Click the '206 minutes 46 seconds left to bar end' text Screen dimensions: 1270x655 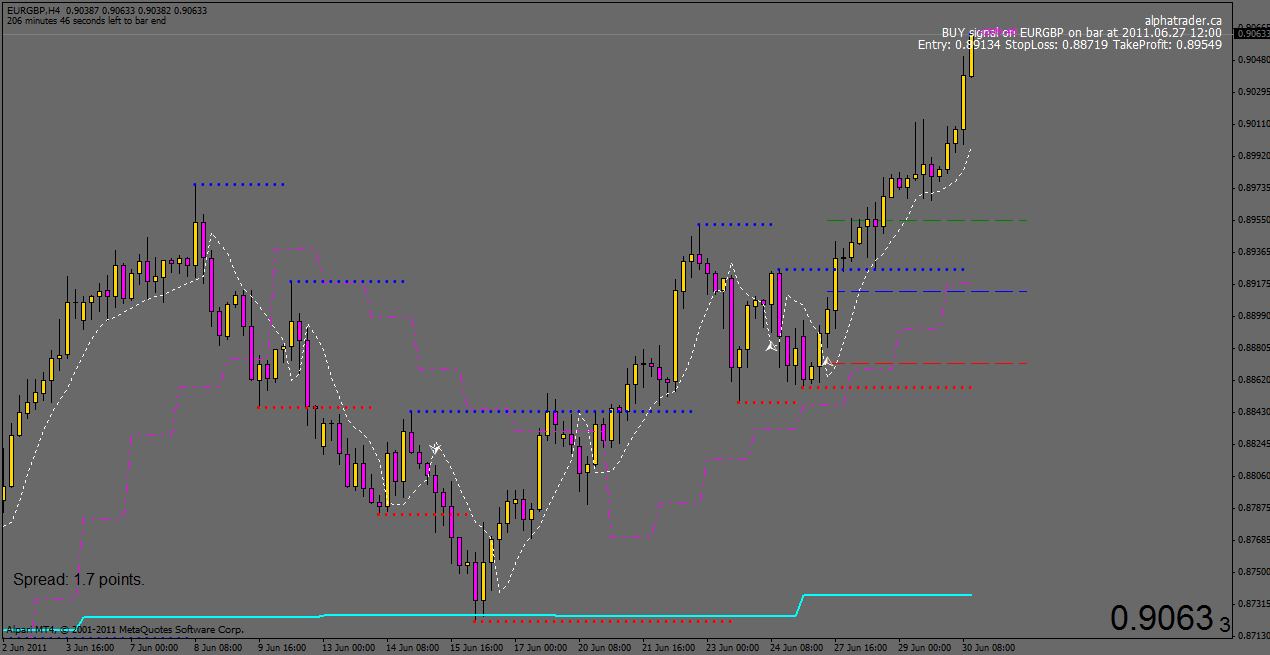86,20
